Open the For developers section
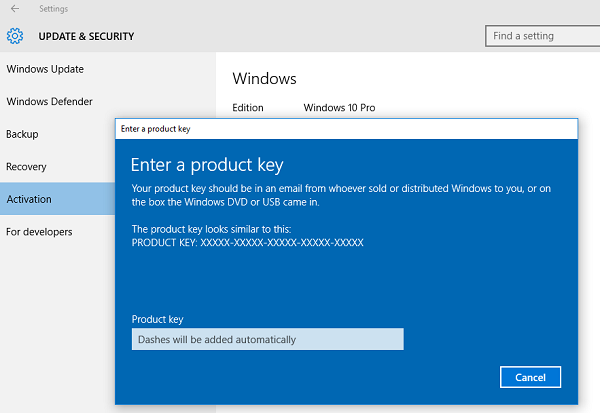Screen dimensions: 600x413 tap(39, 232)
